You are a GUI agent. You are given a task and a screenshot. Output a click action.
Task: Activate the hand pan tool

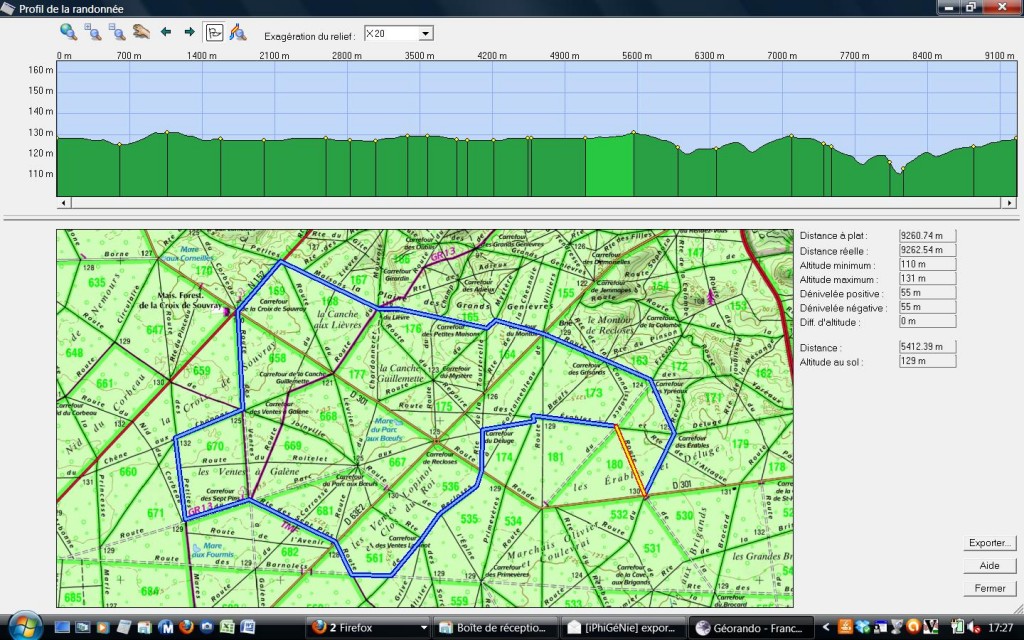141,32
